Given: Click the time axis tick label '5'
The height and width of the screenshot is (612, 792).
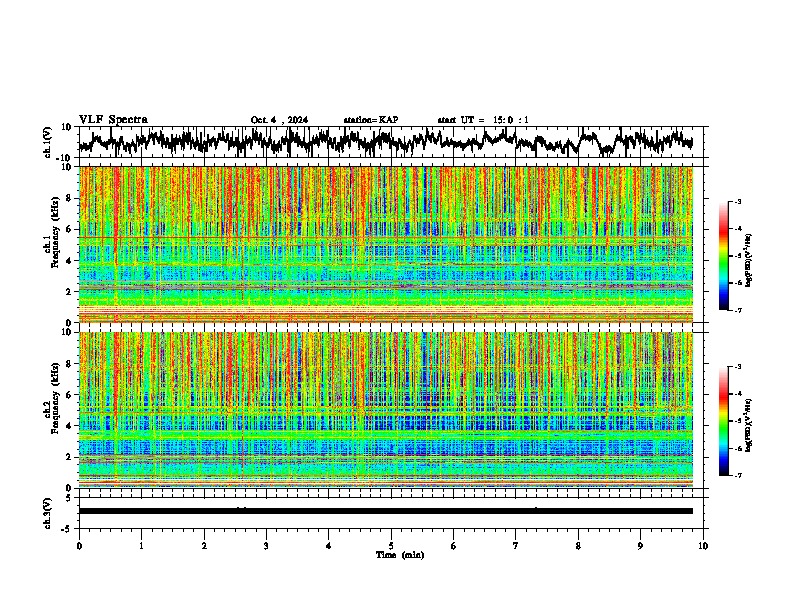Looking at the screenshot, I should click(x=391, y=546).
